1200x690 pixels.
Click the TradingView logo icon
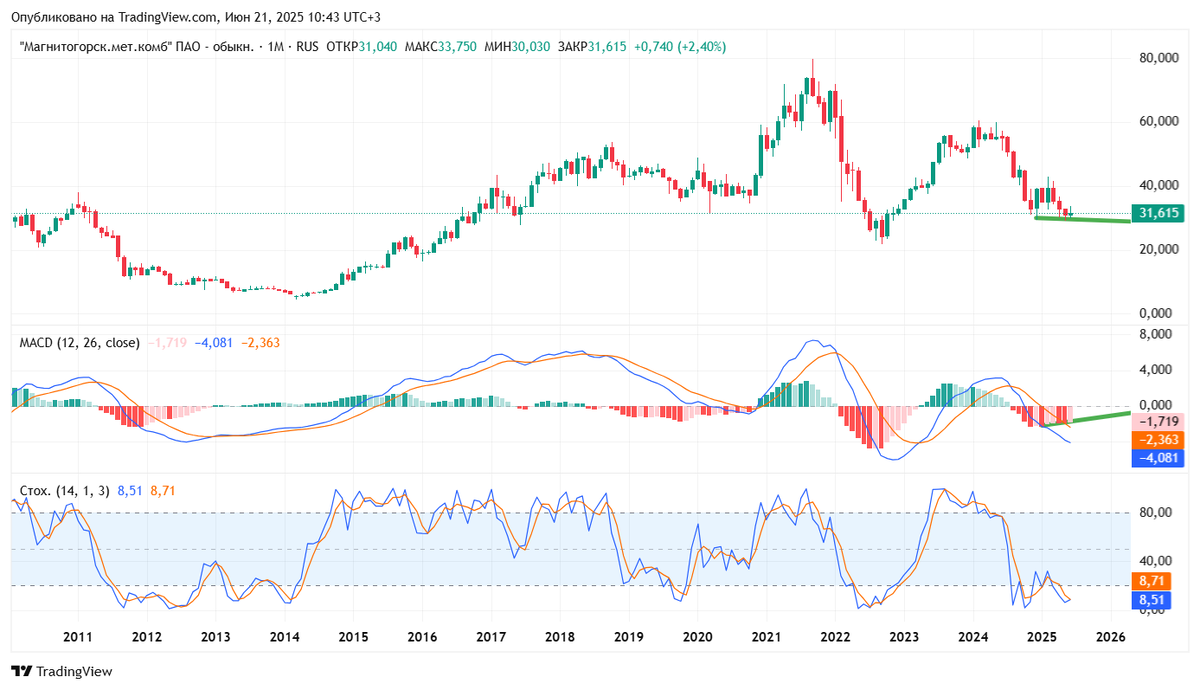(22, 672)
